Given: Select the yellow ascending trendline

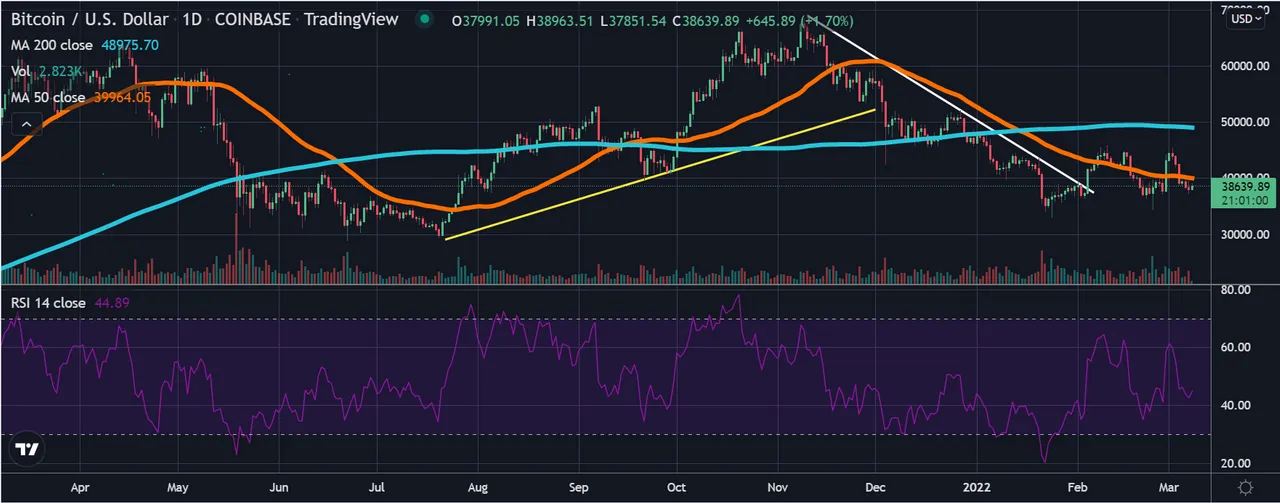Looking at the screenshot, I should 660,174.
